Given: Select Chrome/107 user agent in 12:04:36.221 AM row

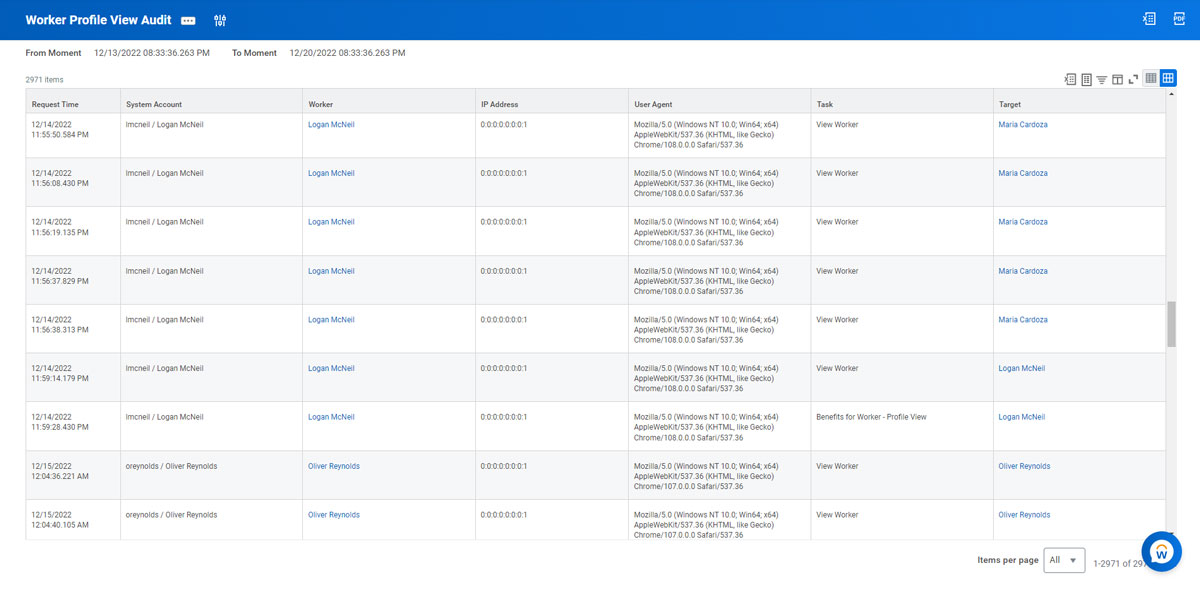Looking at the screenshot, I should pyautogui.click(x=706, y=476).
